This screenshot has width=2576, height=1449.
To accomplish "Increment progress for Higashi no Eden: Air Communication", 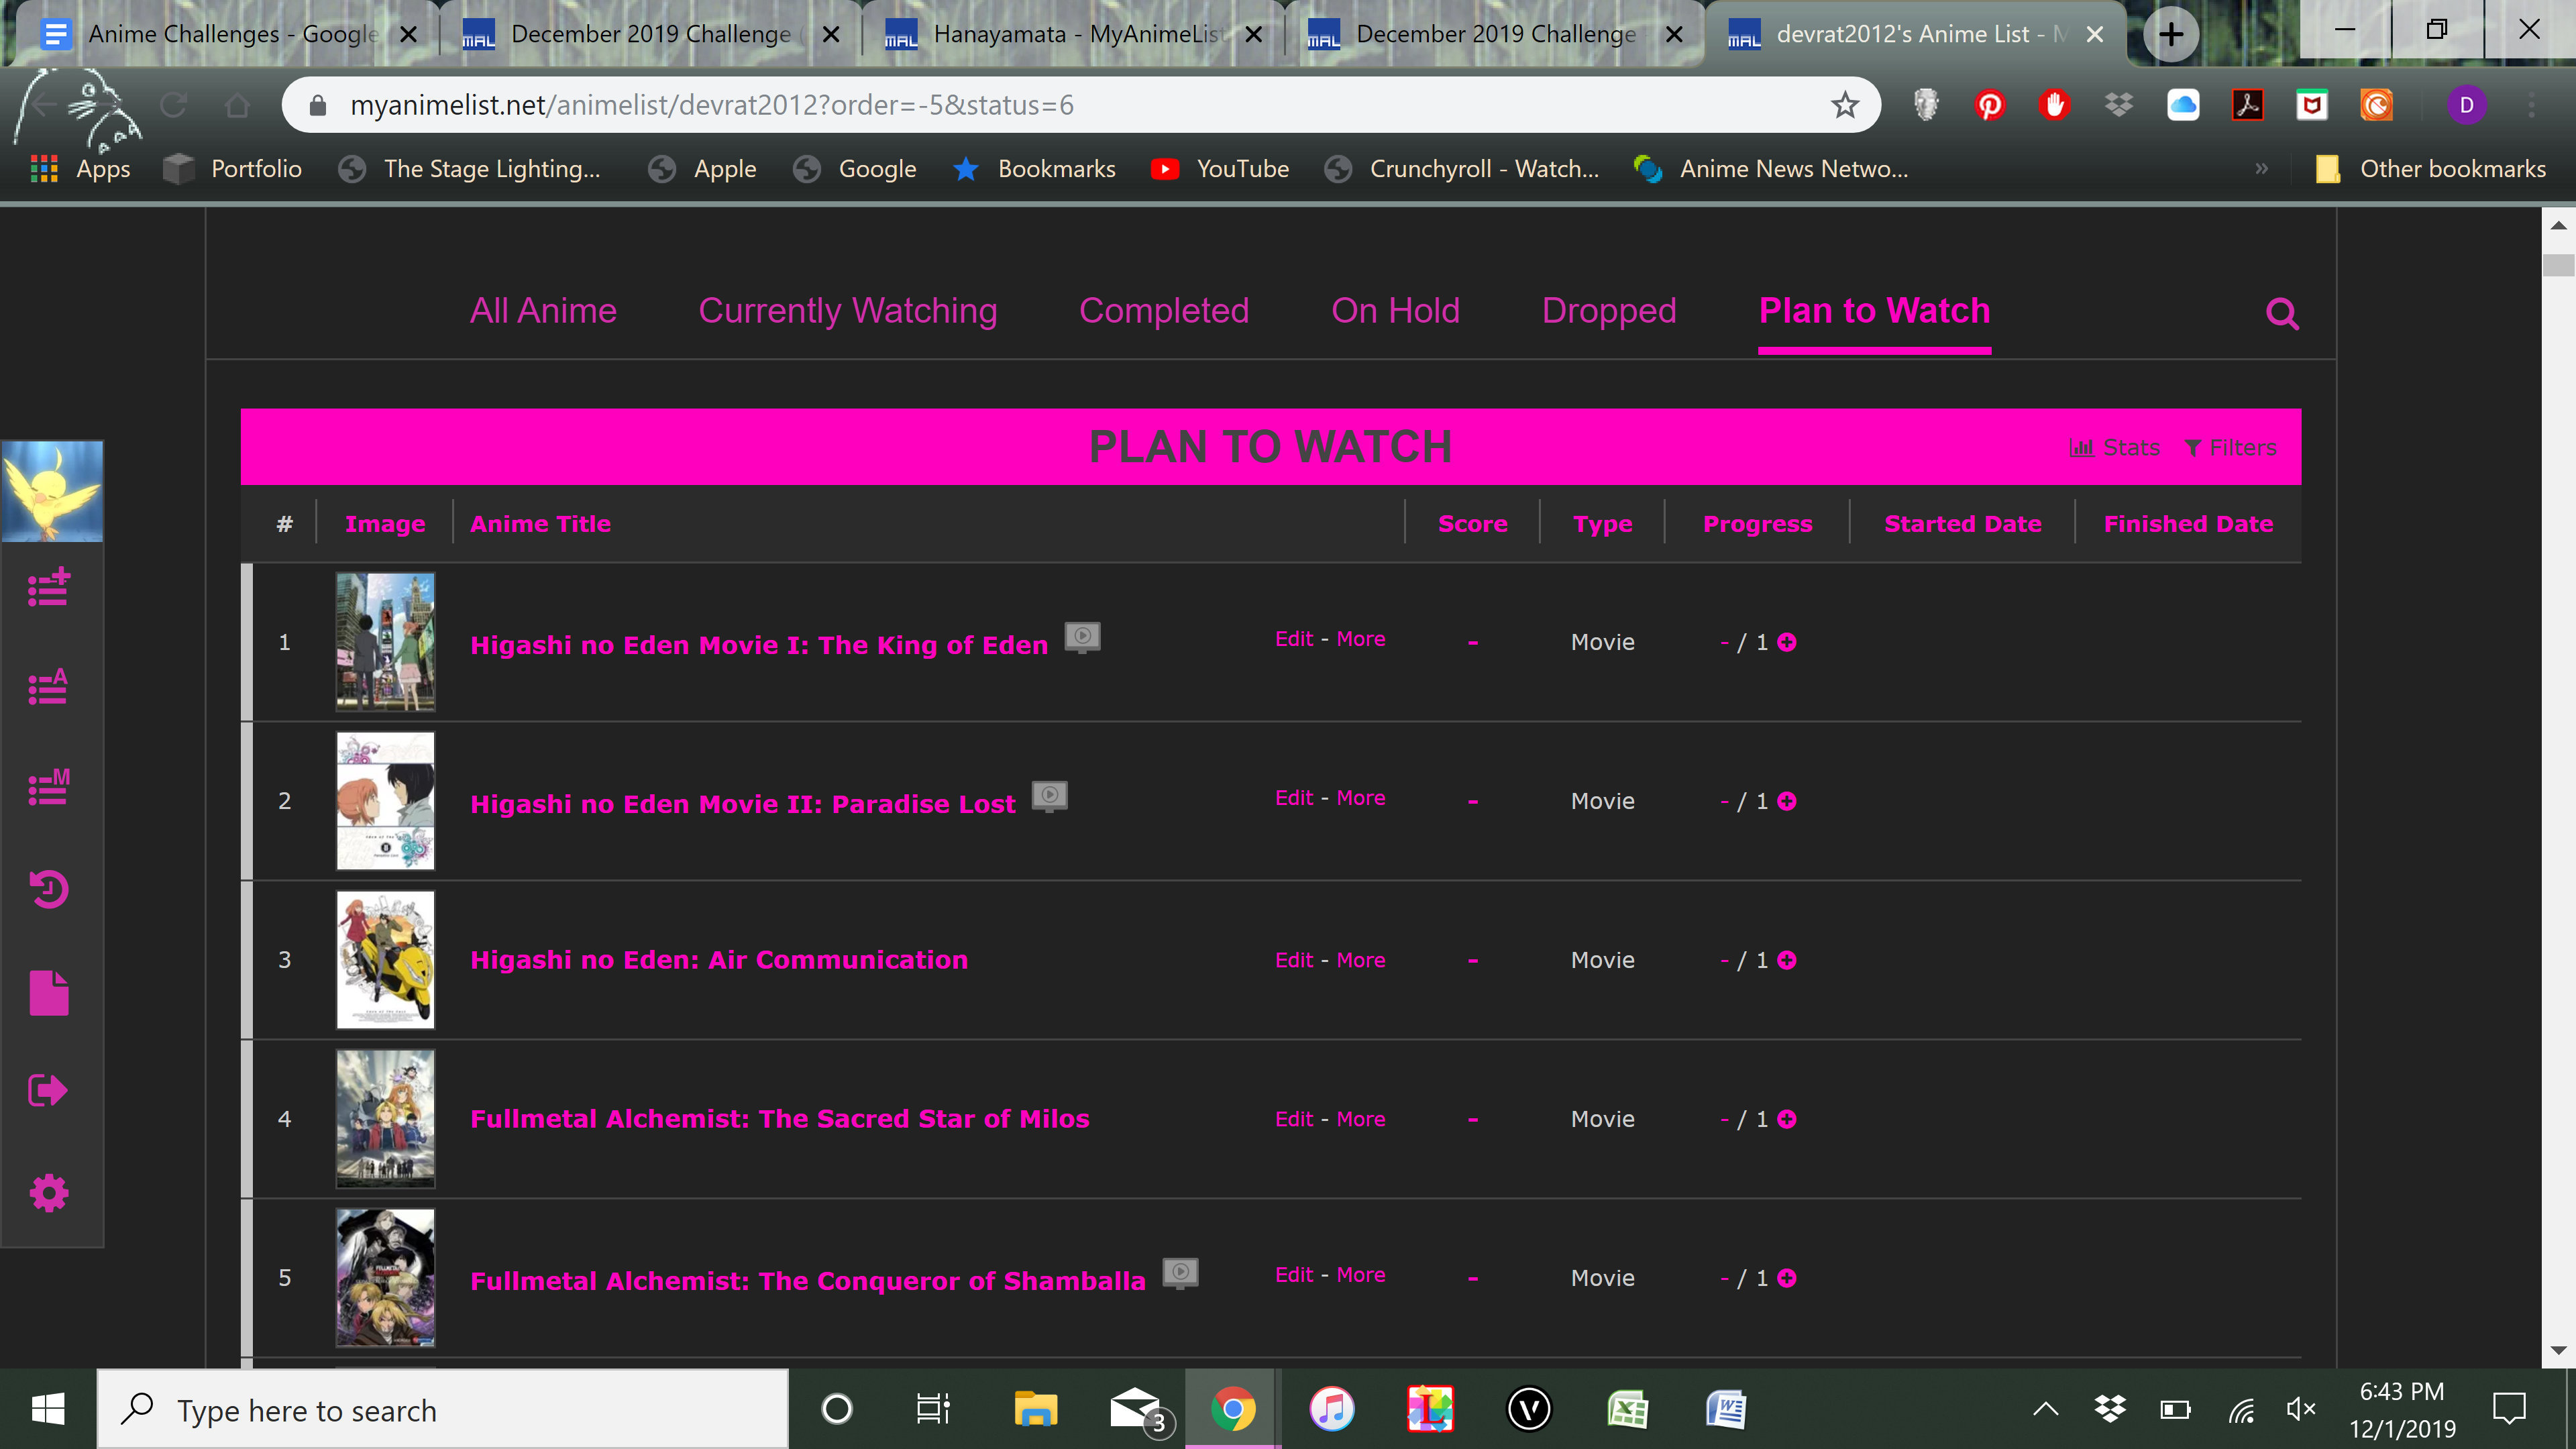I will pos(1787,960).
